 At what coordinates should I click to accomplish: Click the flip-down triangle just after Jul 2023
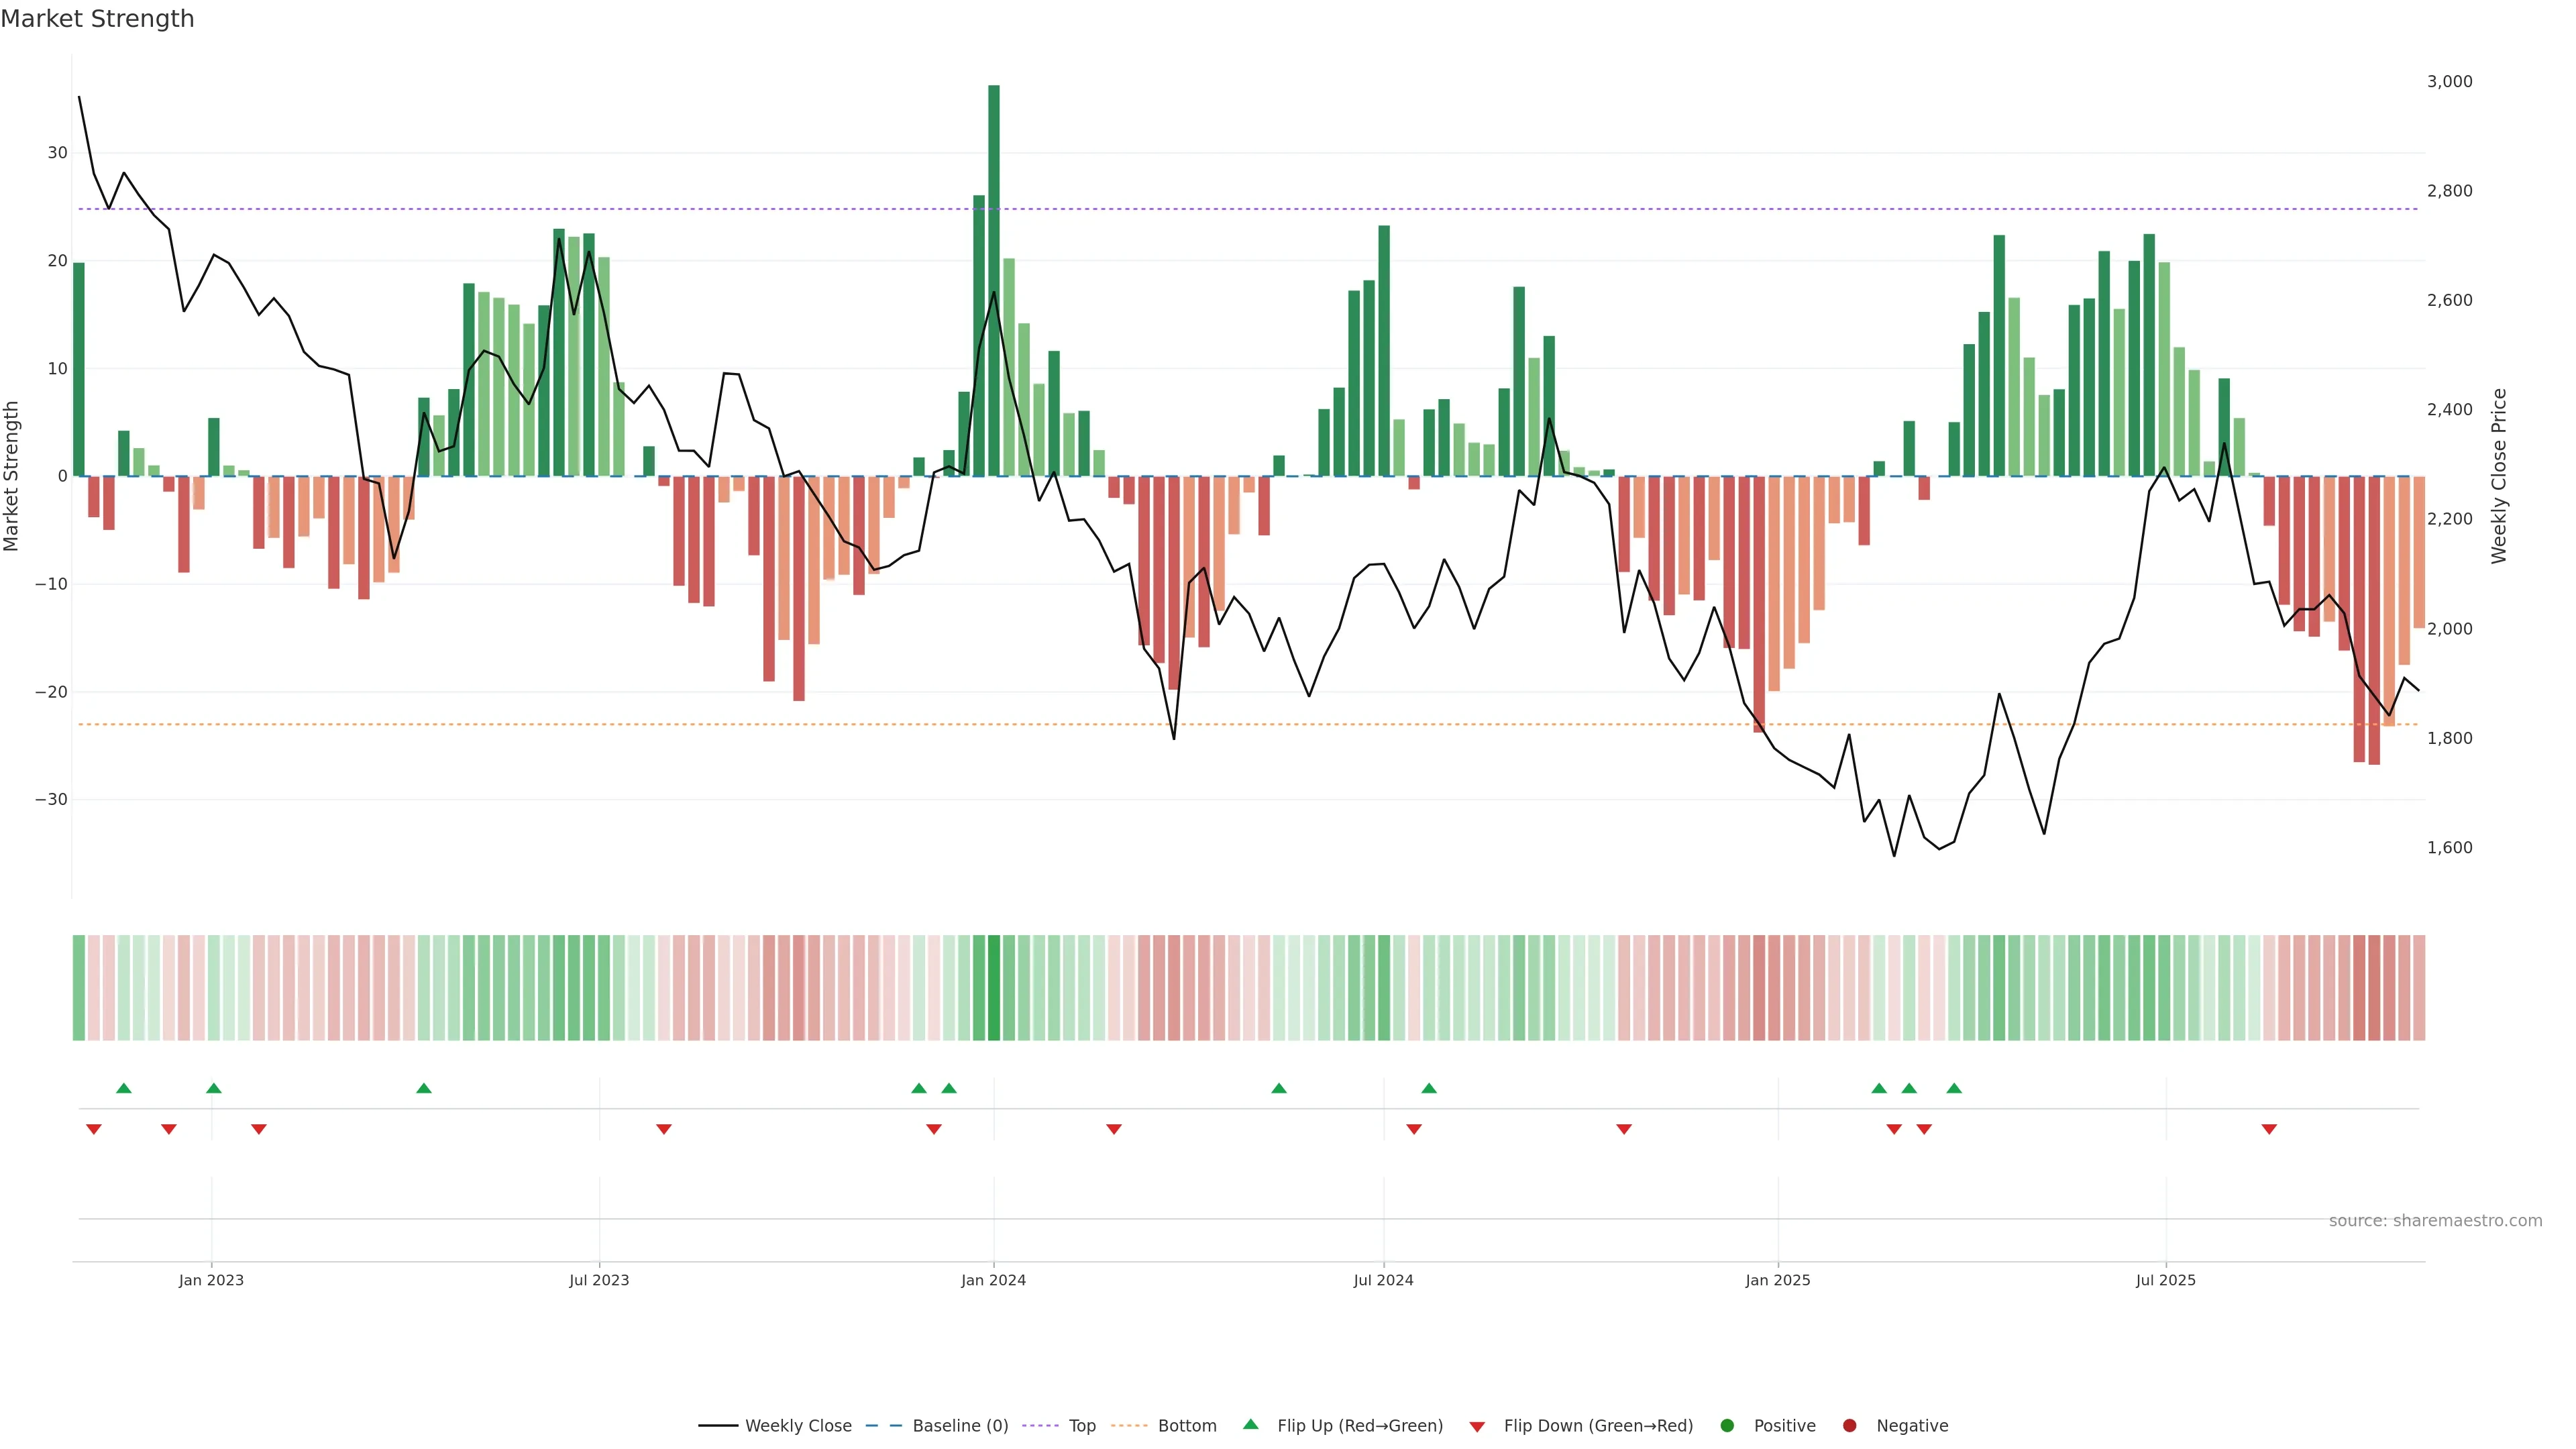pyautogui.click(x=664, y=1129)
